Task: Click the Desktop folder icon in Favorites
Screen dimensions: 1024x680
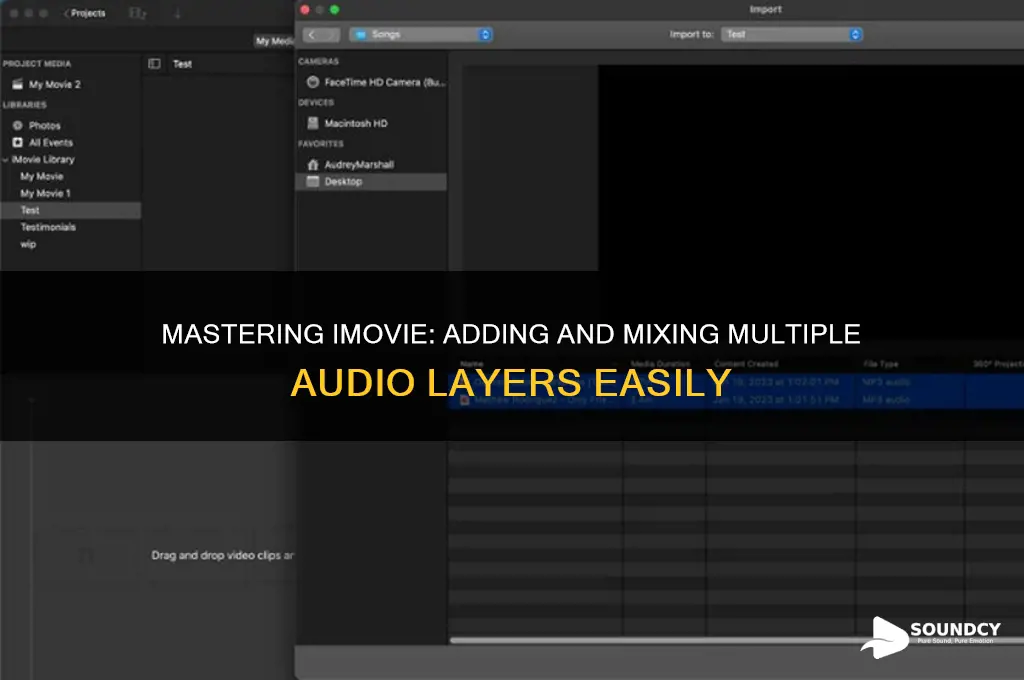Action: 313,182
